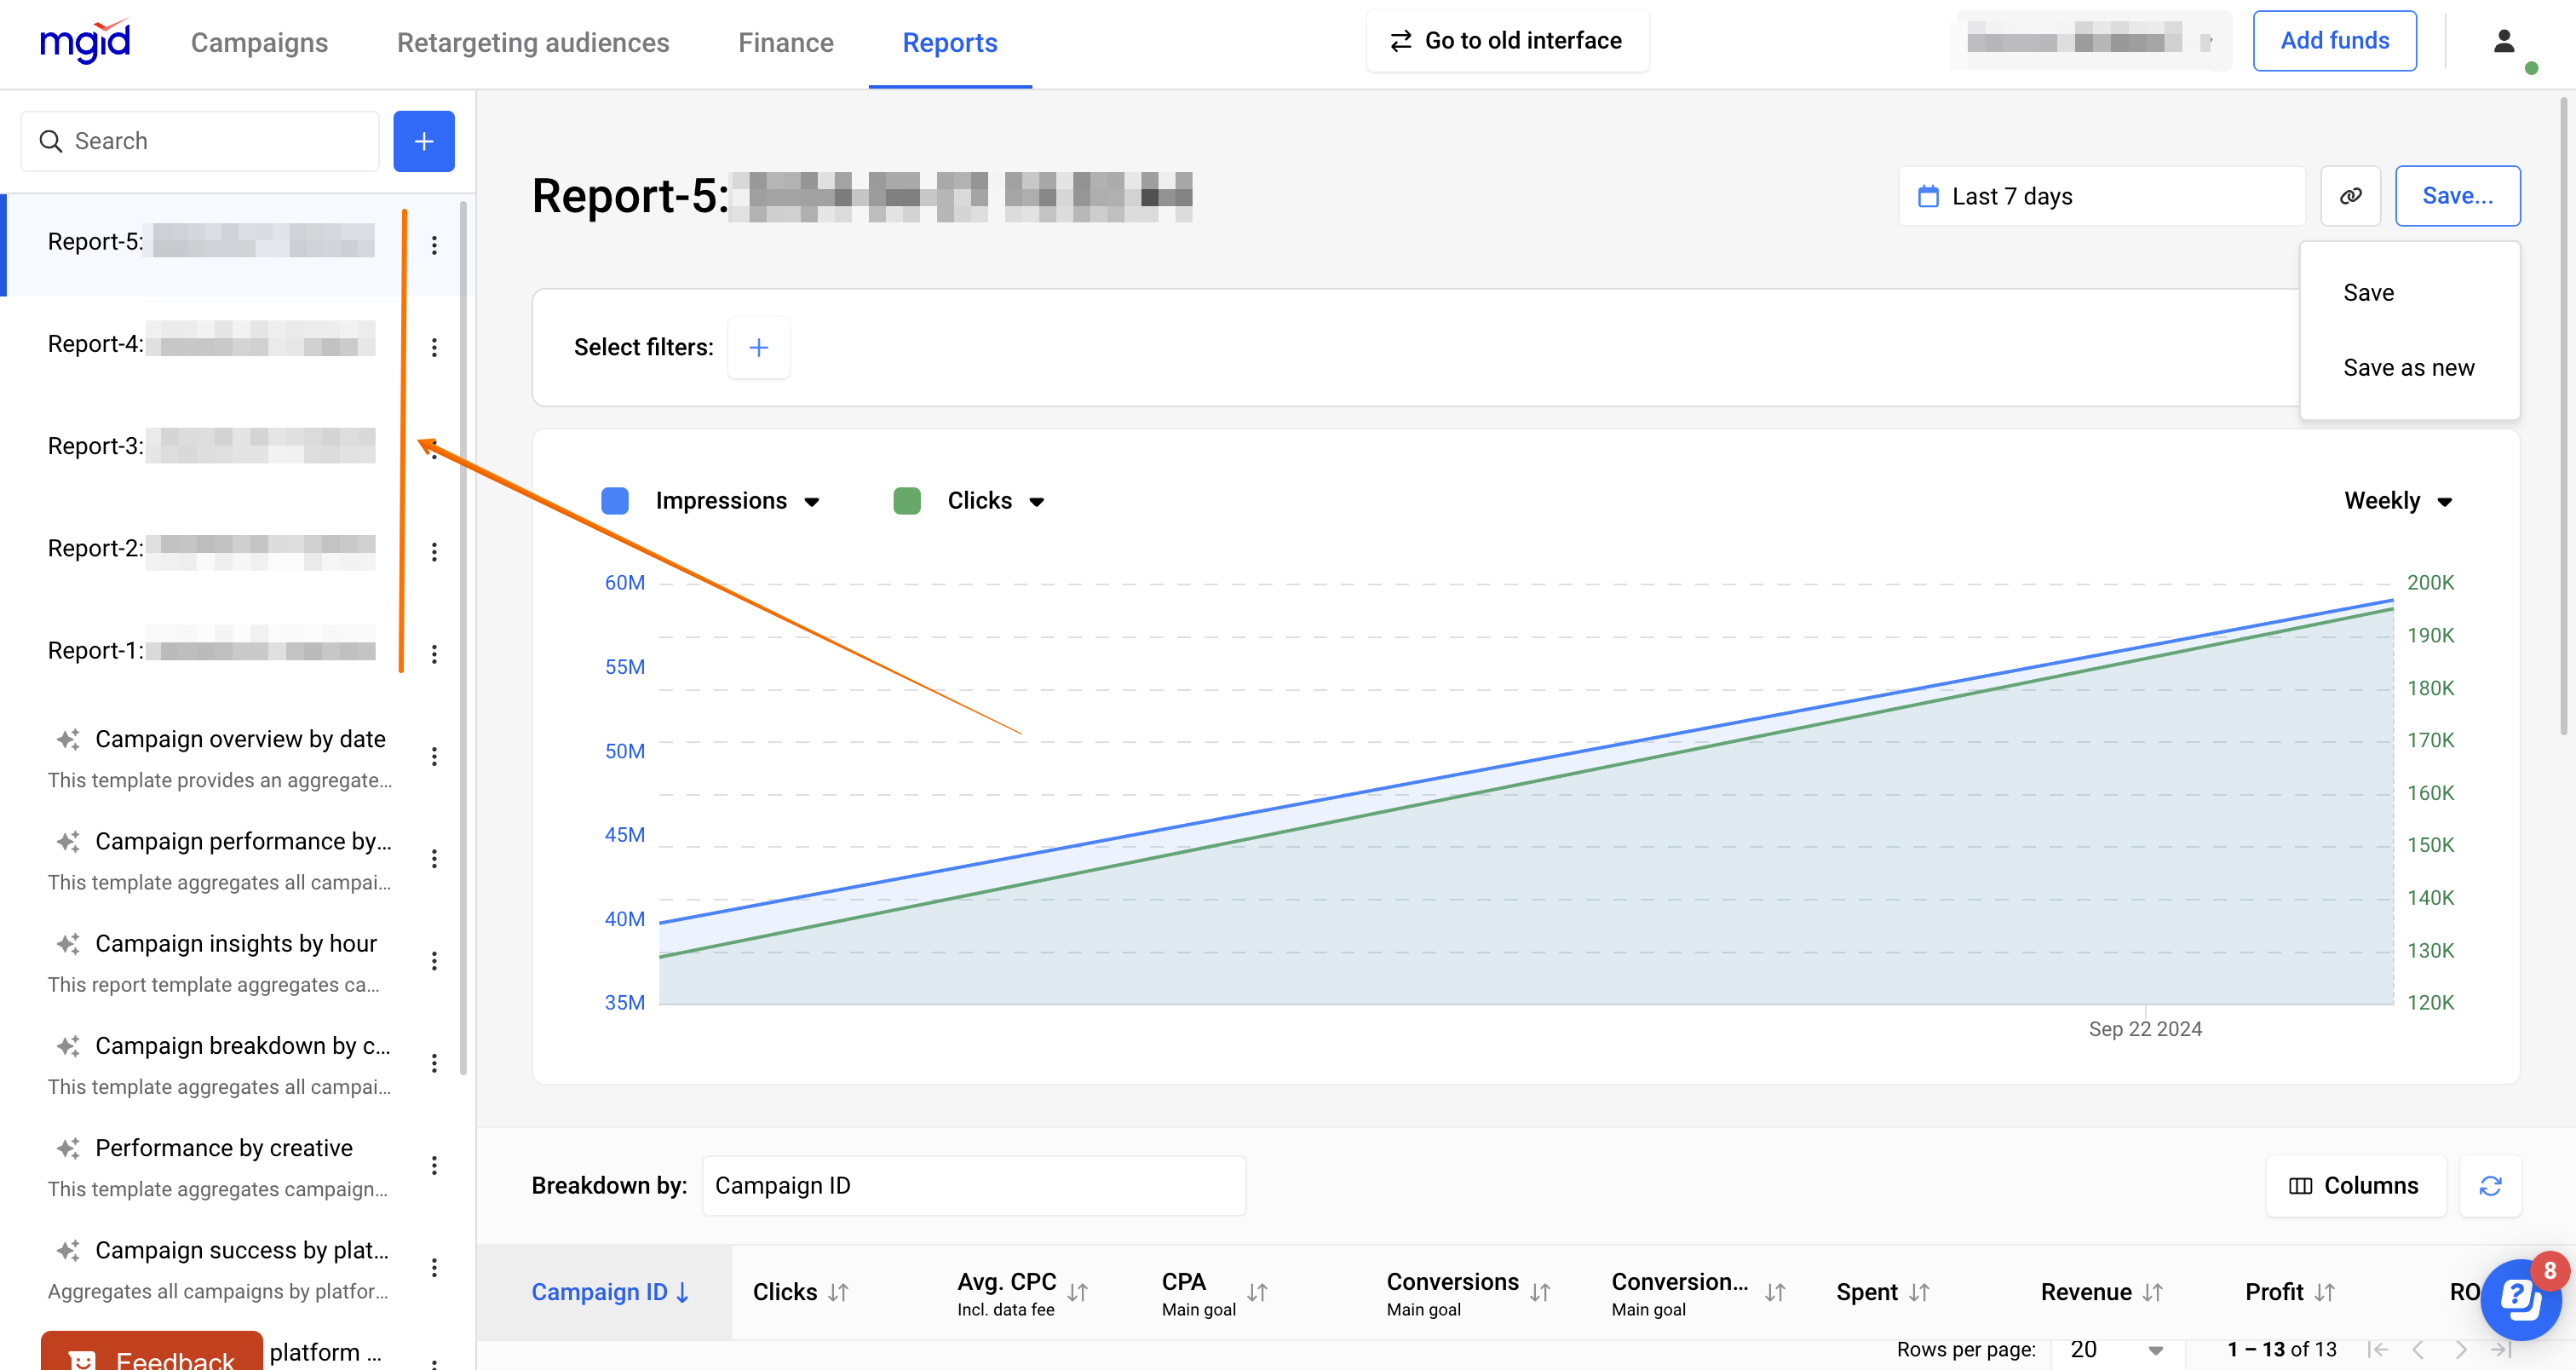Screen dimensions: 2576x1370
Task: Switch to the Finance tab
Action: (x=785, y=42)
